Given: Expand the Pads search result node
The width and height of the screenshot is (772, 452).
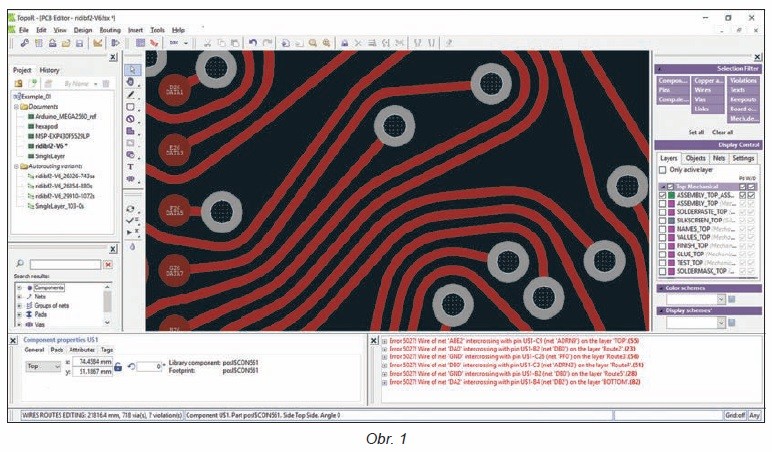Looking at the screenshot, I should point(20,315).
